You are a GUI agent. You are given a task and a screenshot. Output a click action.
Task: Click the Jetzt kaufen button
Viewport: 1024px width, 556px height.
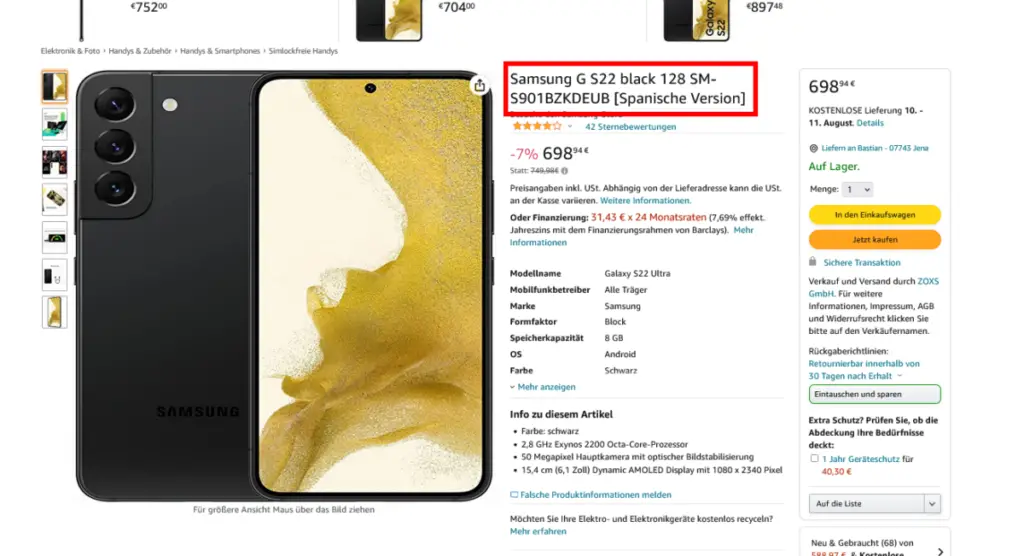click(x=874, y=240)
